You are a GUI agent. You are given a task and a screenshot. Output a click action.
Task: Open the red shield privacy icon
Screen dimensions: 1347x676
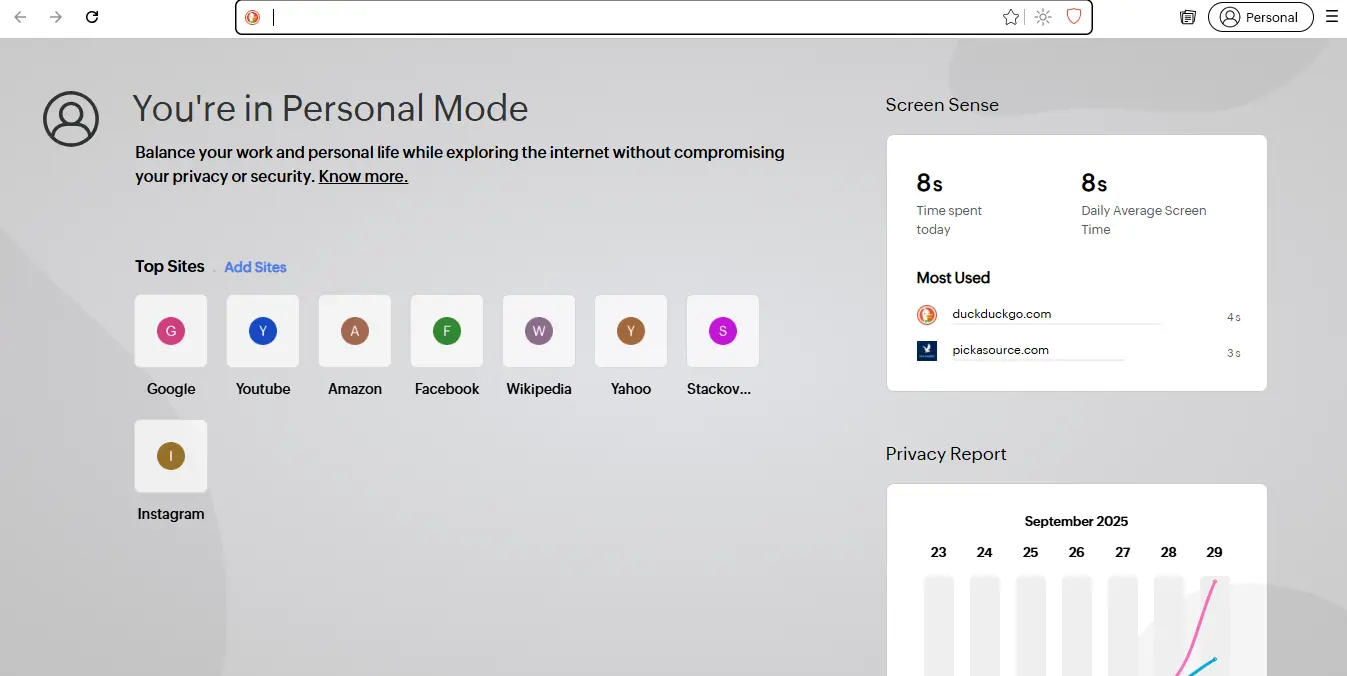(1074, 17)
